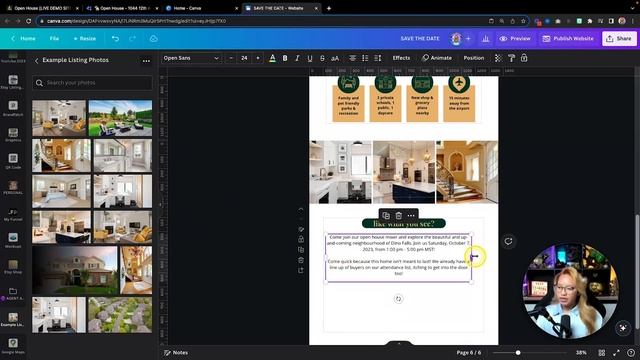The width and height of the screenshot is (640, 360).
Task: Increase font size with plus button
Action: (258, 58)
